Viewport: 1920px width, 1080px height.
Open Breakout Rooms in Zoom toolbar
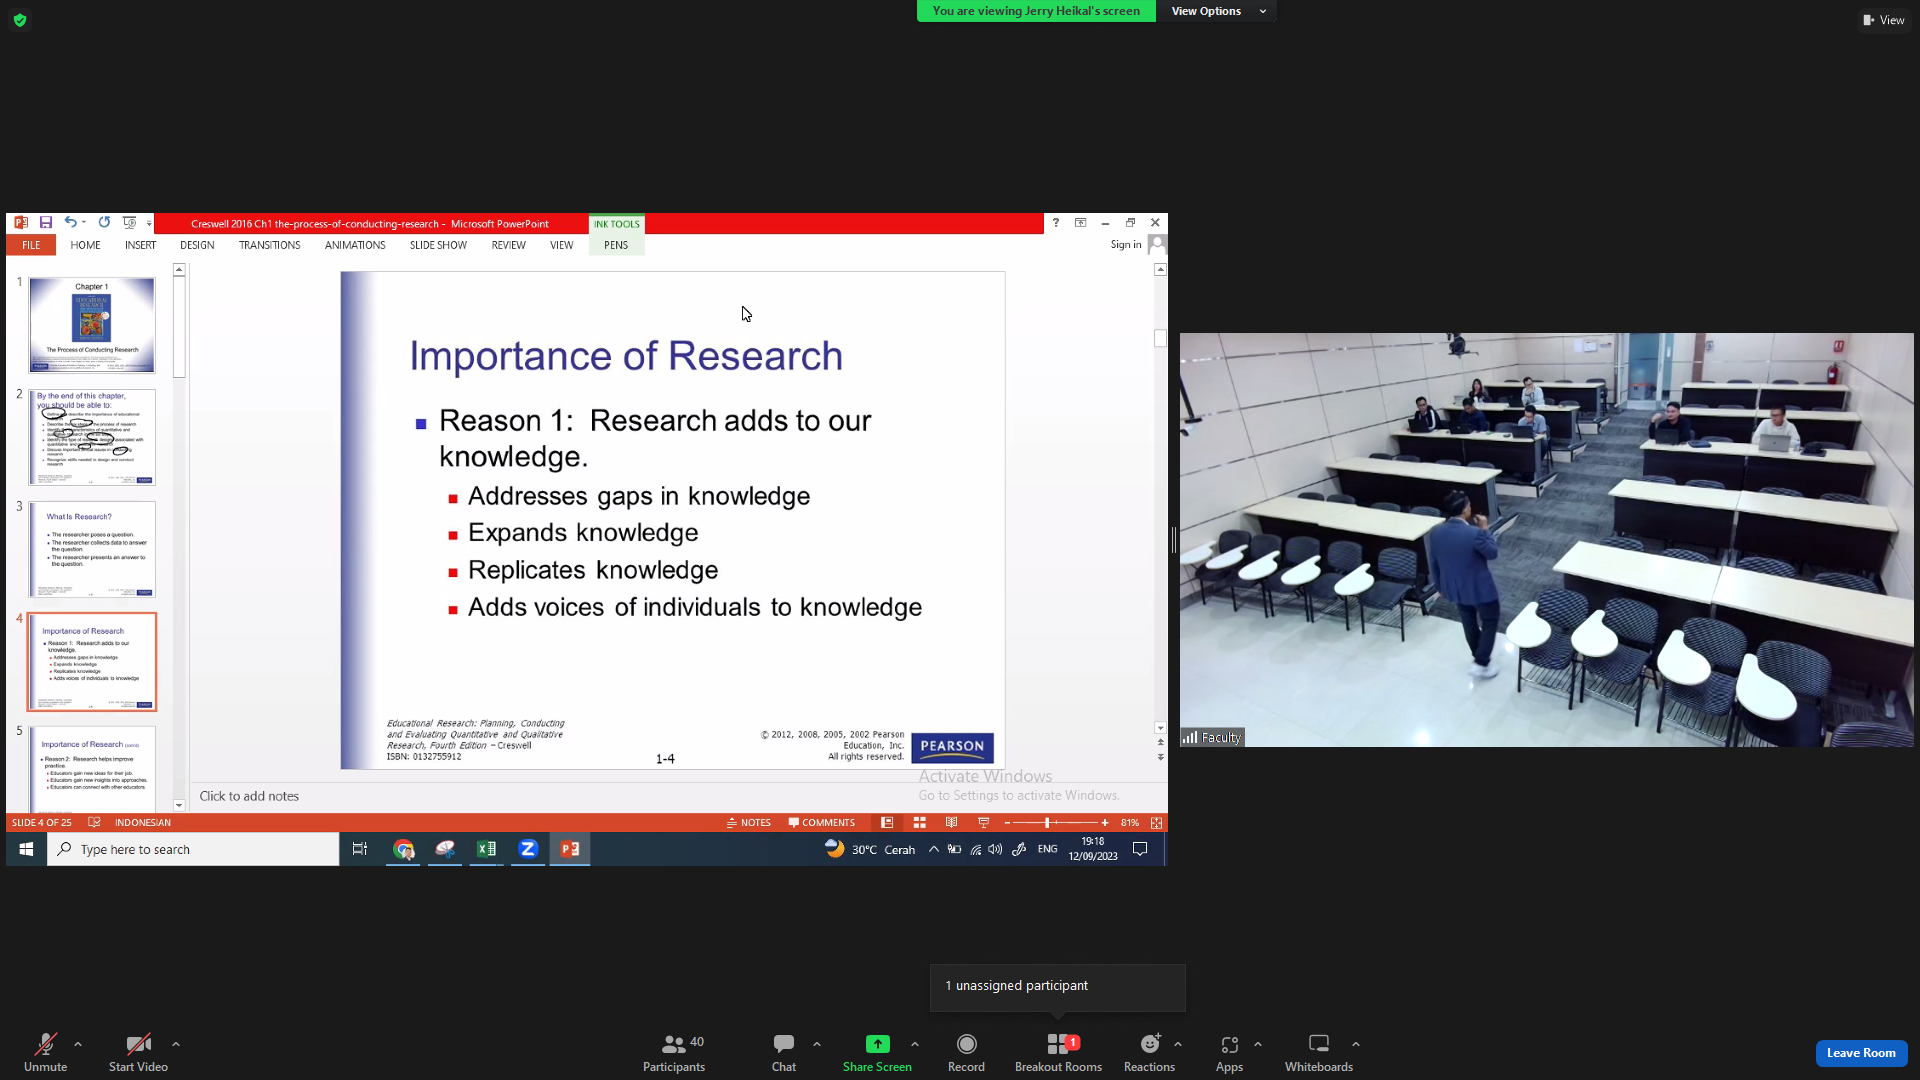coord(1058,1053)
